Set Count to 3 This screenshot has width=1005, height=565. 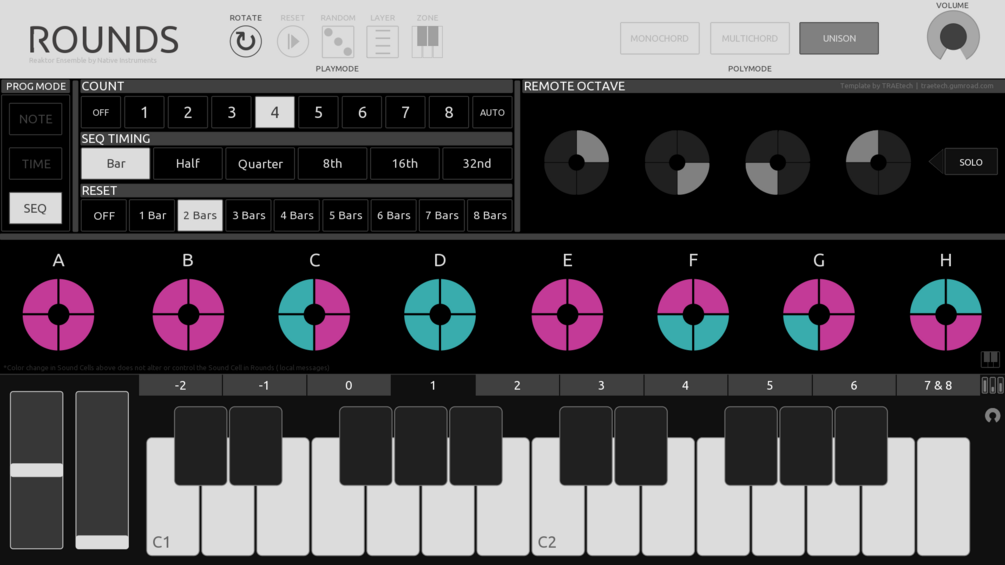[x=231, y=112]
